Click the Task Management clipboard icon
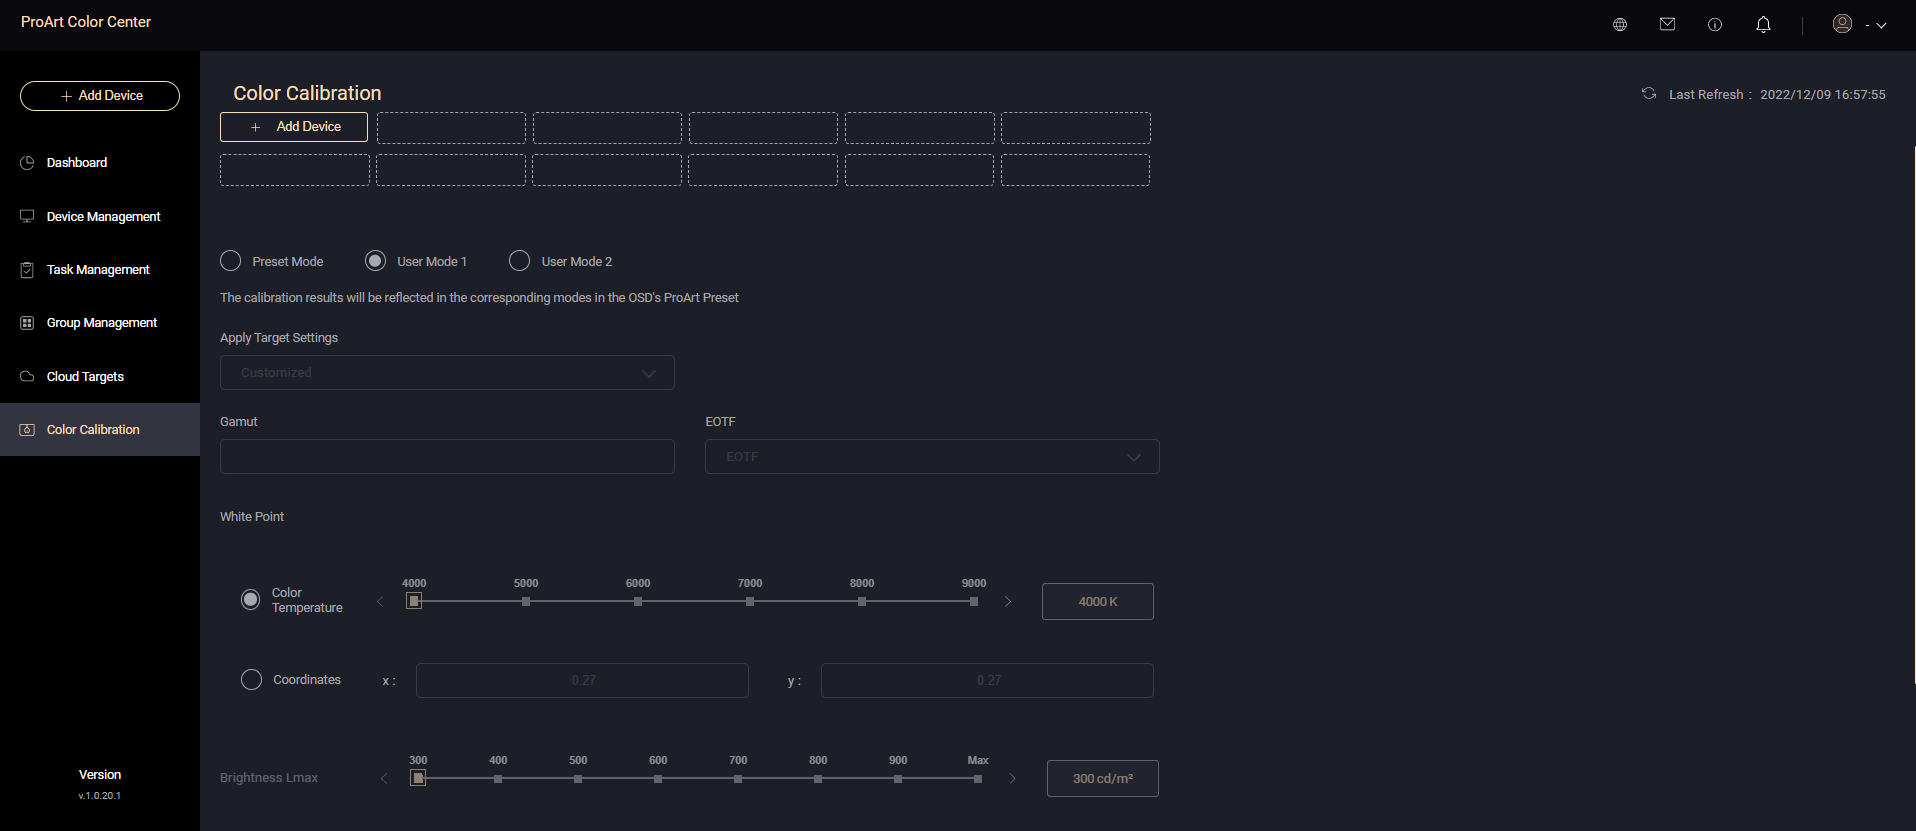1916x831 pixels. [27, 270]
